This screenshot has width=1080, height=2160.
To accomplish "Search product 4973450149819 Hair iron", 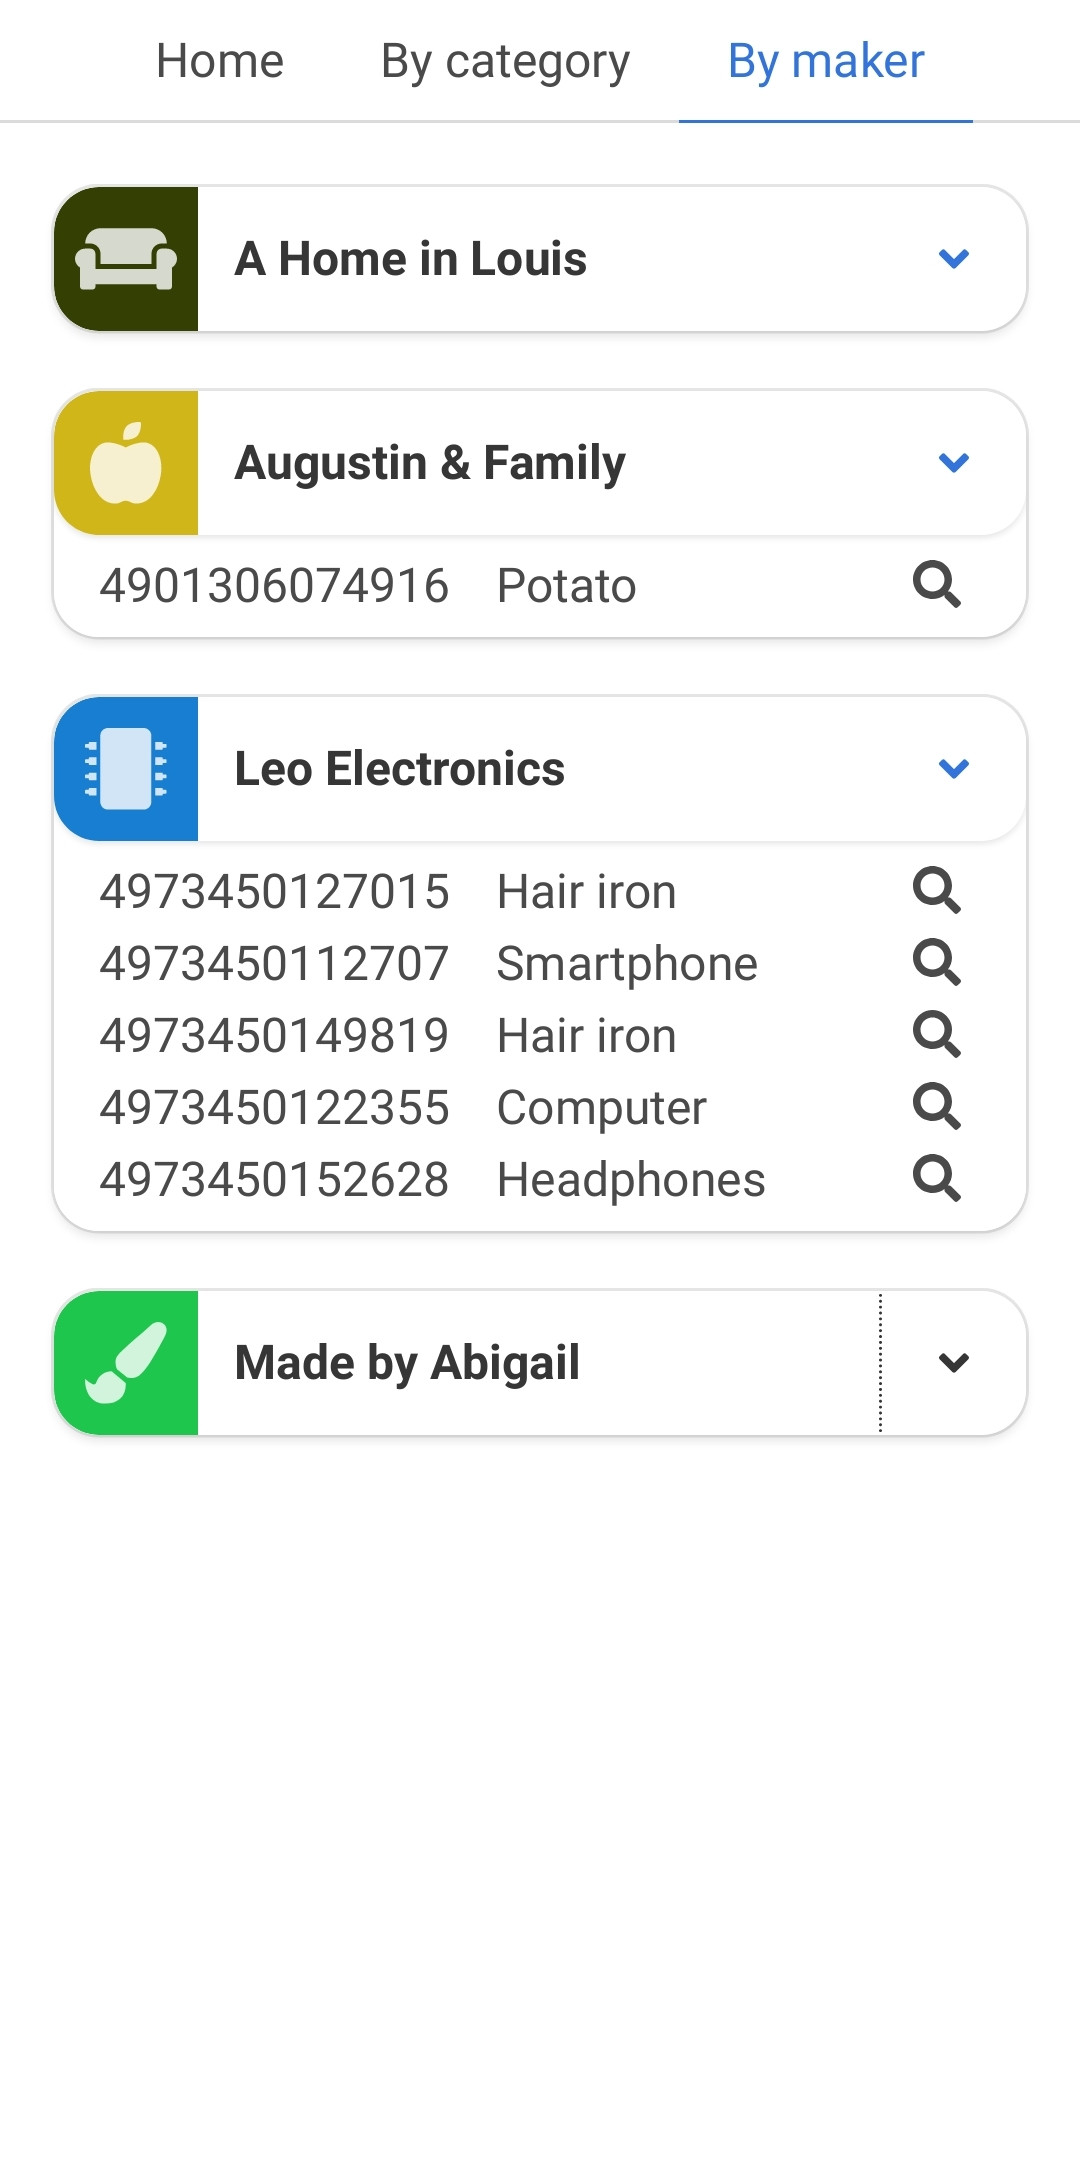I will [x=937, y=1034].
